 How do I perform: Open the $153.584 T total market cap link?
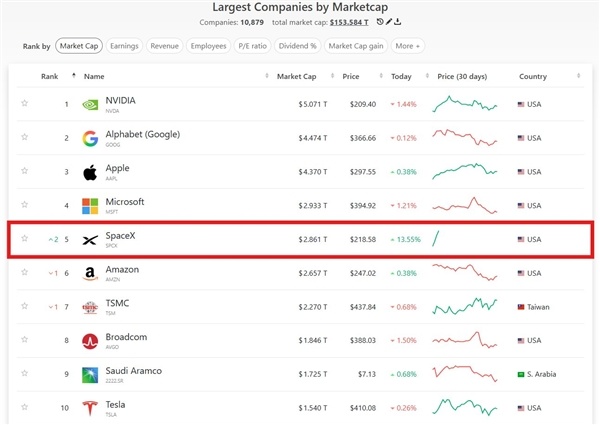pos(349,22)
